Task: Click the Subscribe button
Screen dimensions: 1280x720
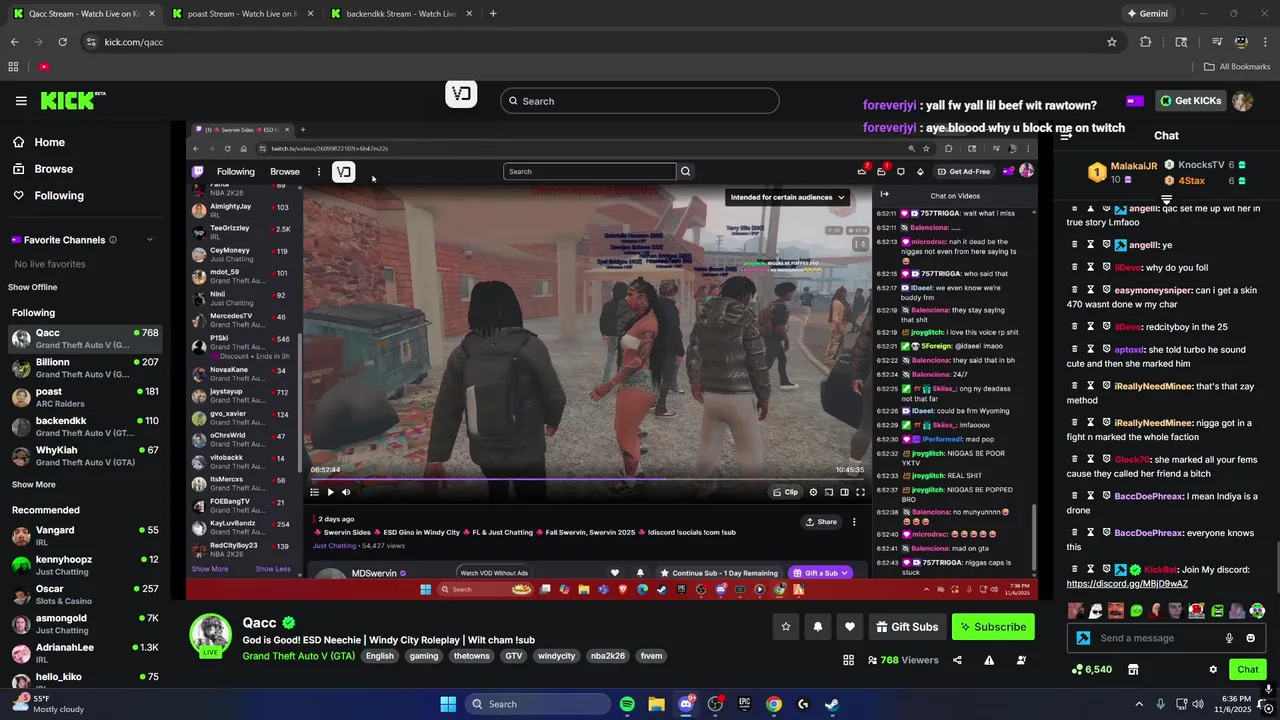Action: click(x=993, y=627)
